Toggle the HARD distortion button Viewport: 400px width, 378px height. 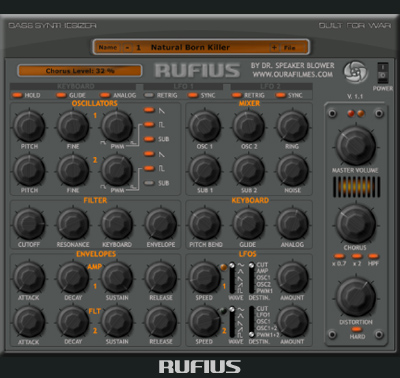[x=357, y=329]
